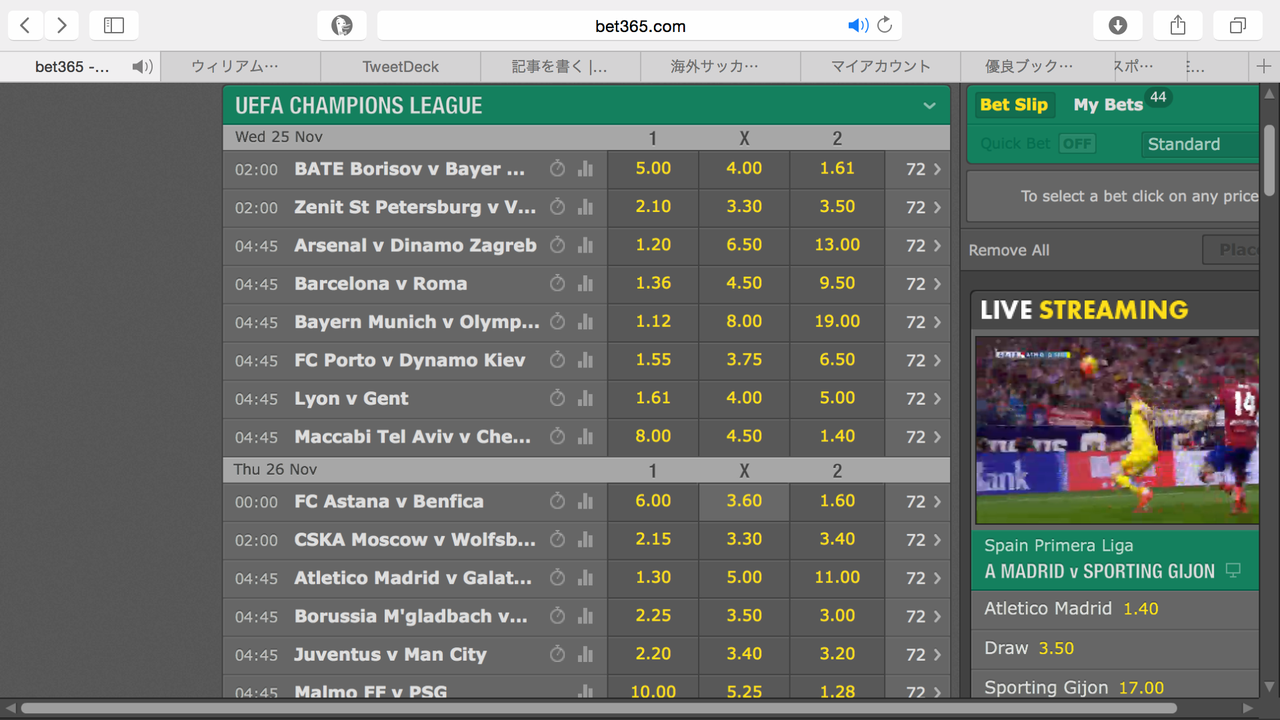Click stopwatch icon for Juventus v Man City
Screen dimensions: 1280x720
558,655
